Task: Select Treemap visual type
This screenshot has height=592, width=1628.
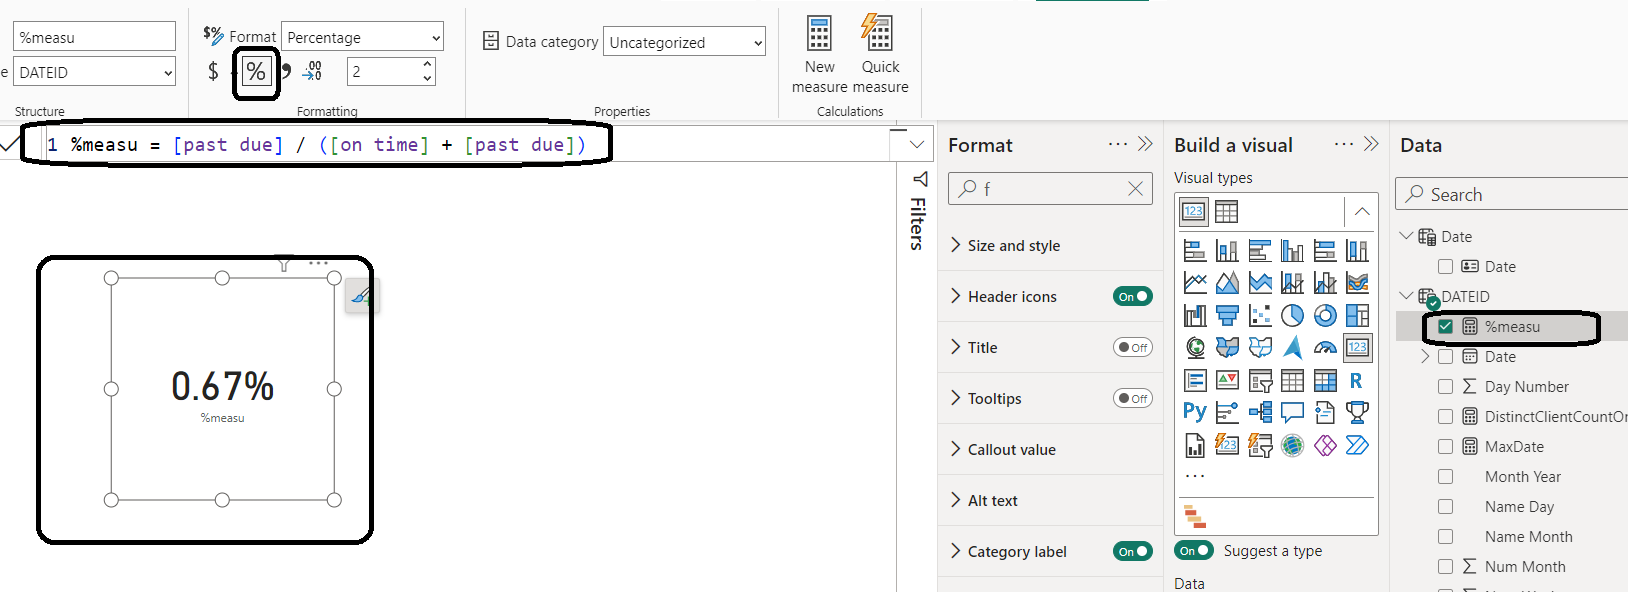Action: point(1357,315)
